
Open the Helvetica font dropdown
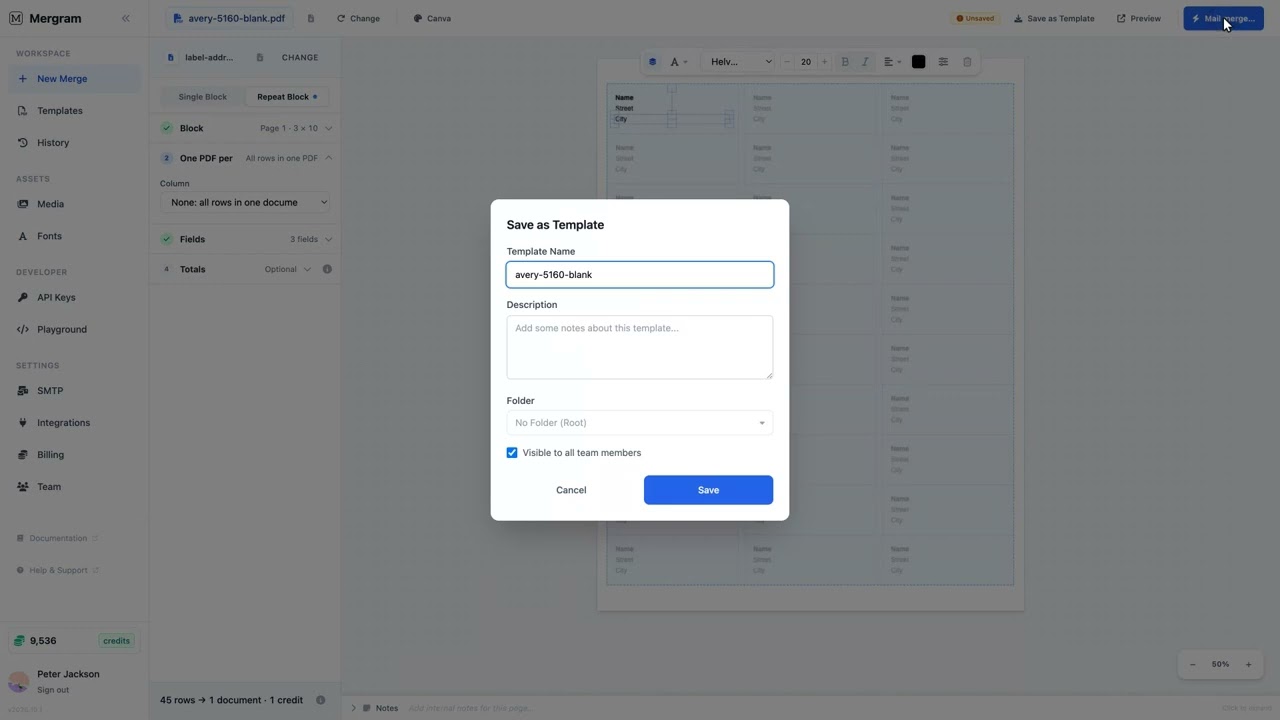coord(740,62)
